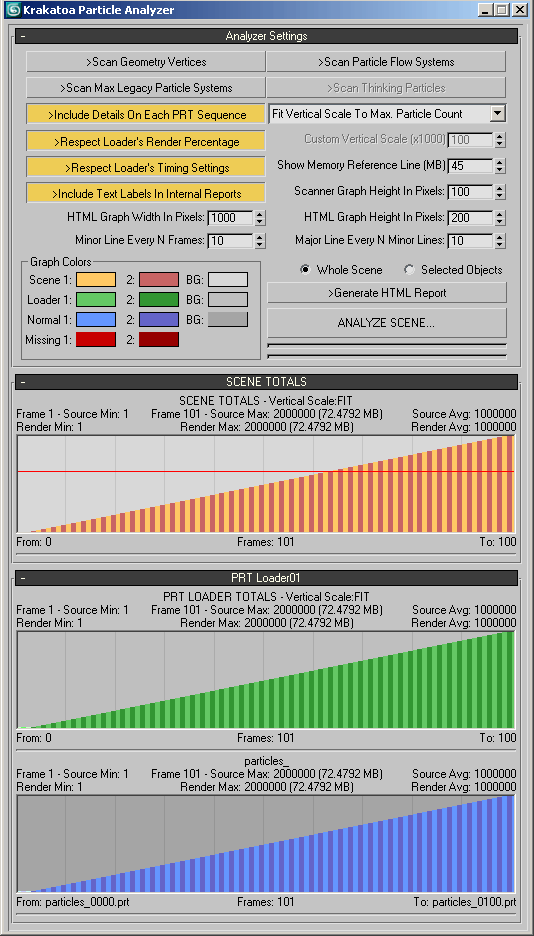Click the Custom Vertical Scale field
The image size is (534, 936).
click(470, 140)
